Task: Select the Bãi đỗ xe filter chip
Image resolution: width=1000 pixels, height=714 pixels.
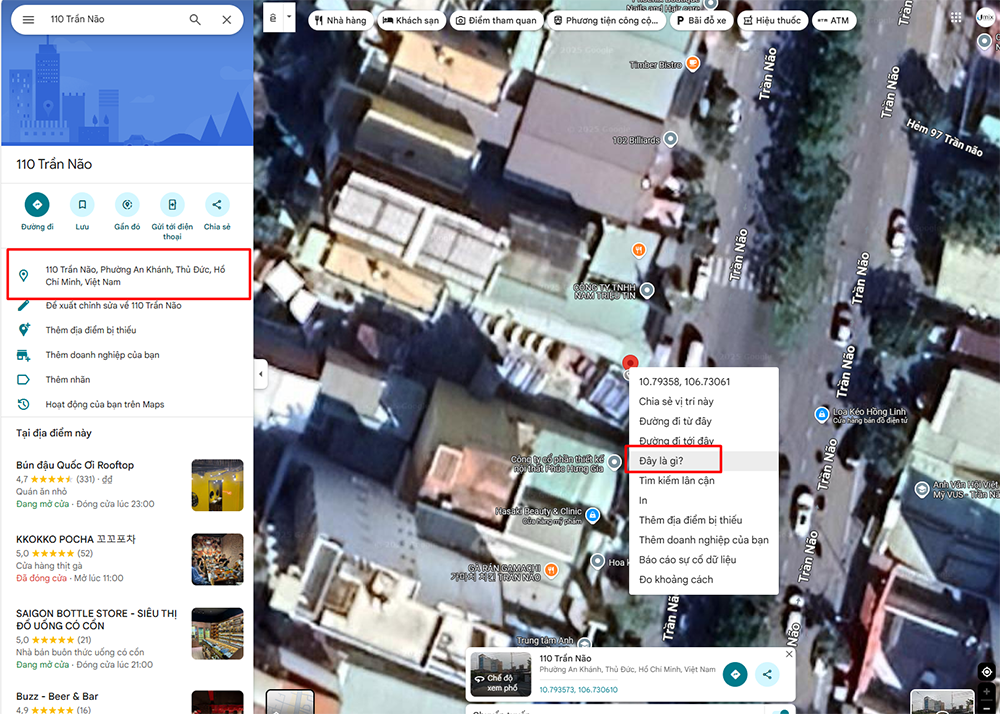Action: tap(702, 20)
